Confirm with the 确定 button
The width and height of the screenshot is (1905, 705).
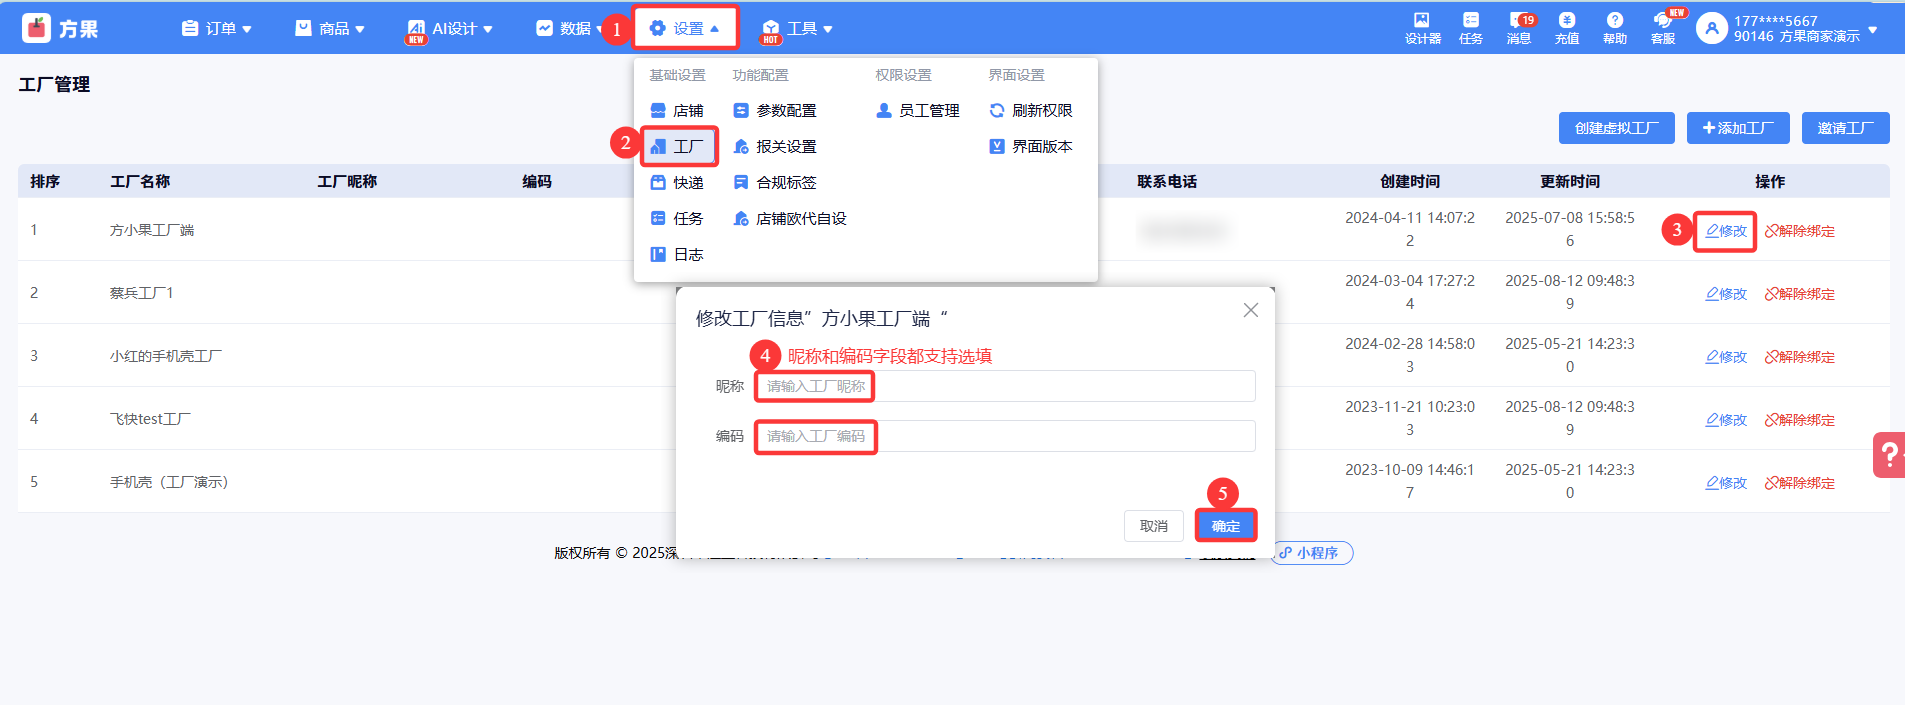point(1225,526)
